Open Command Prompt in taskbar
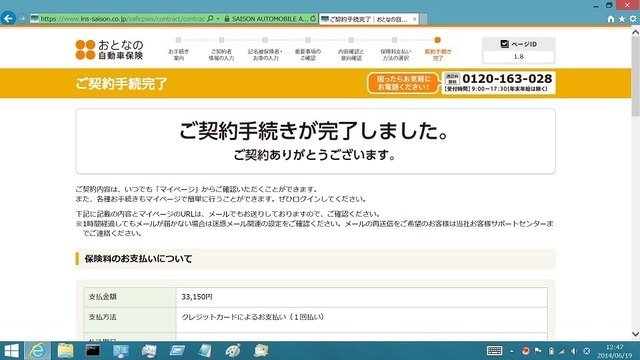Screen dimensions: 640x360 tap(93, 351)
